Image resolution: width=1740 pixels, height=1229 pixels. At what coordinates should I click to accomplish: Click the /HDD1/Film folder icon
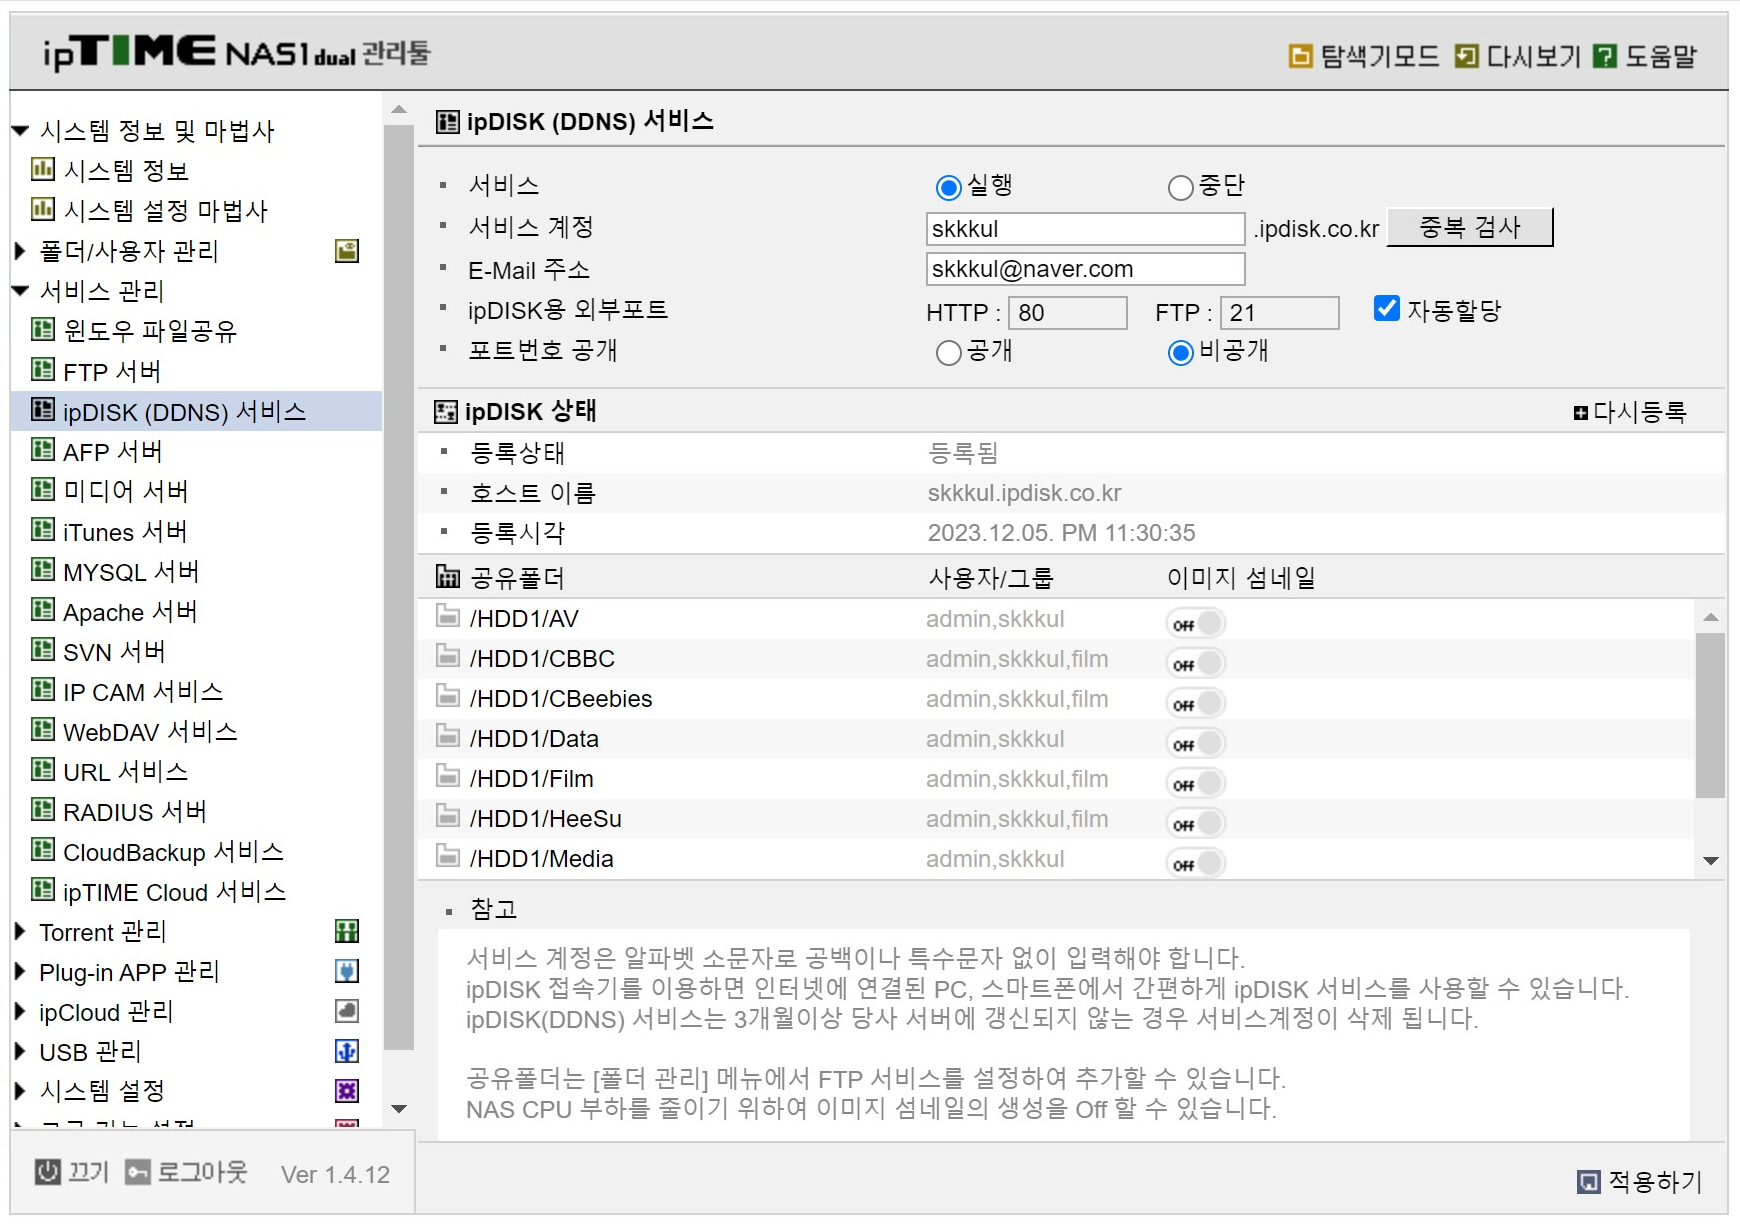(448, 776)
